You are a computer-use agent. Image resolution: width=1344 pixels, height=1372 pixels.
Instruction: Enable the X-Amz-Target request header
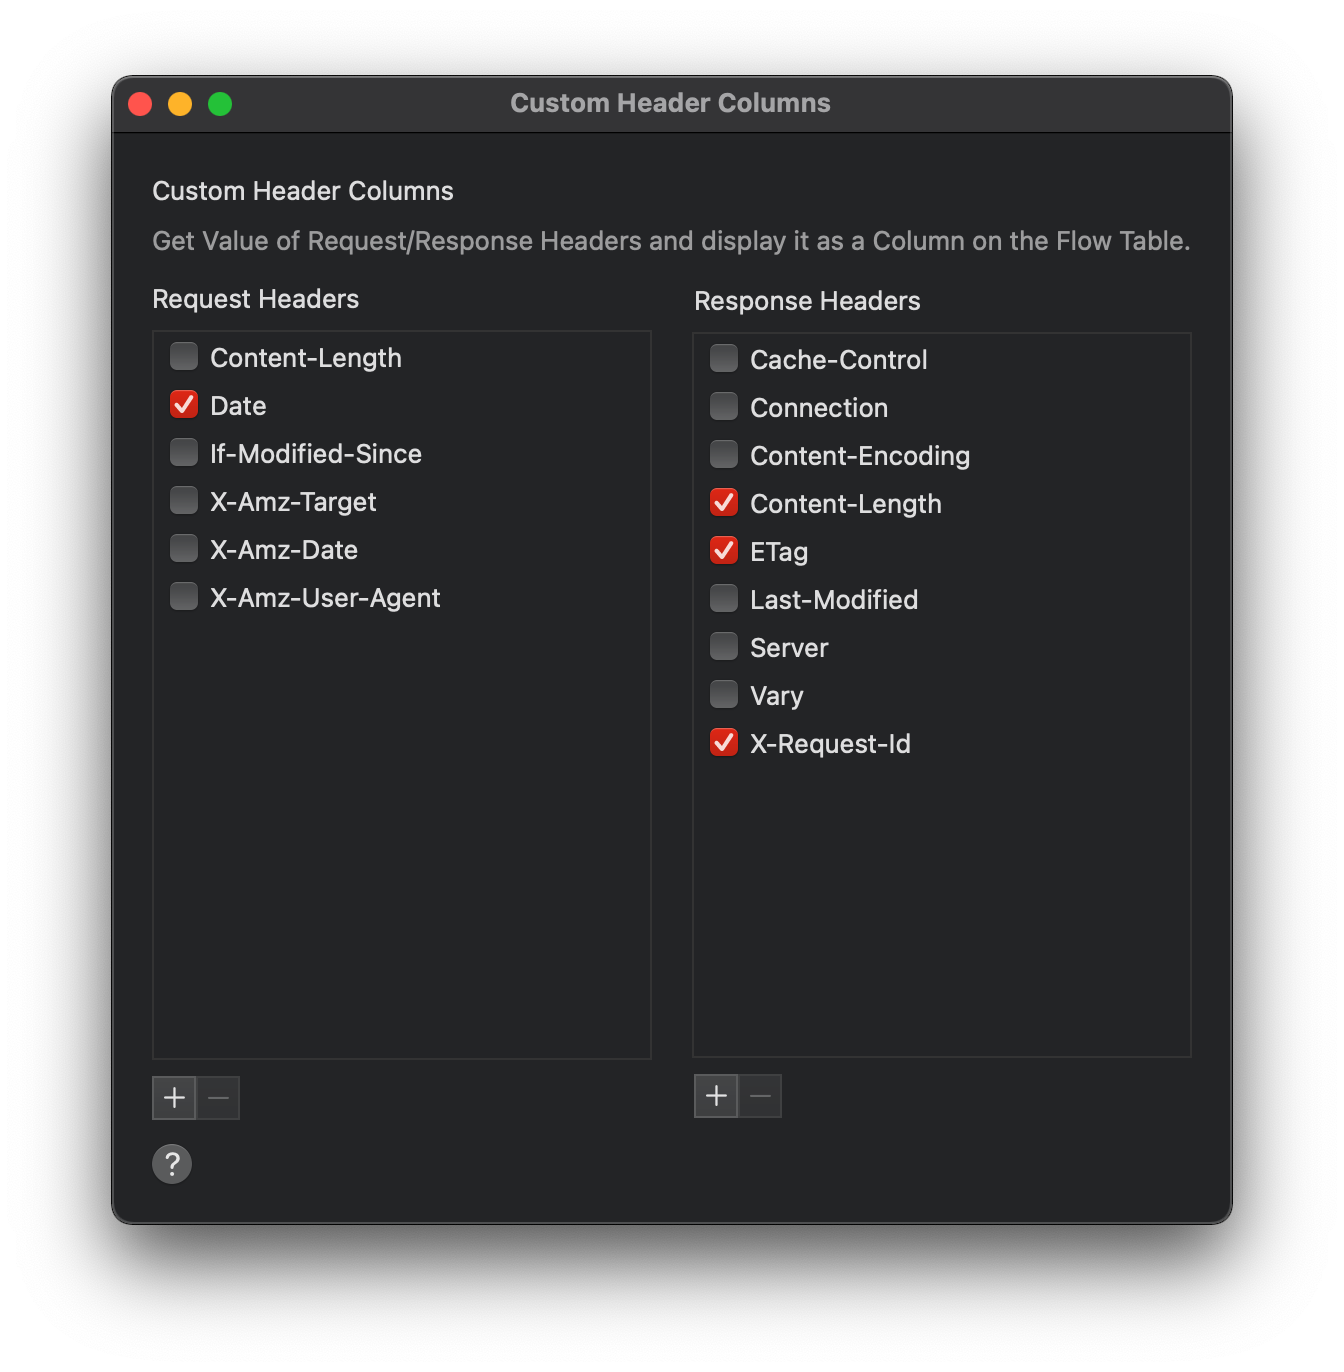[183, 500]
